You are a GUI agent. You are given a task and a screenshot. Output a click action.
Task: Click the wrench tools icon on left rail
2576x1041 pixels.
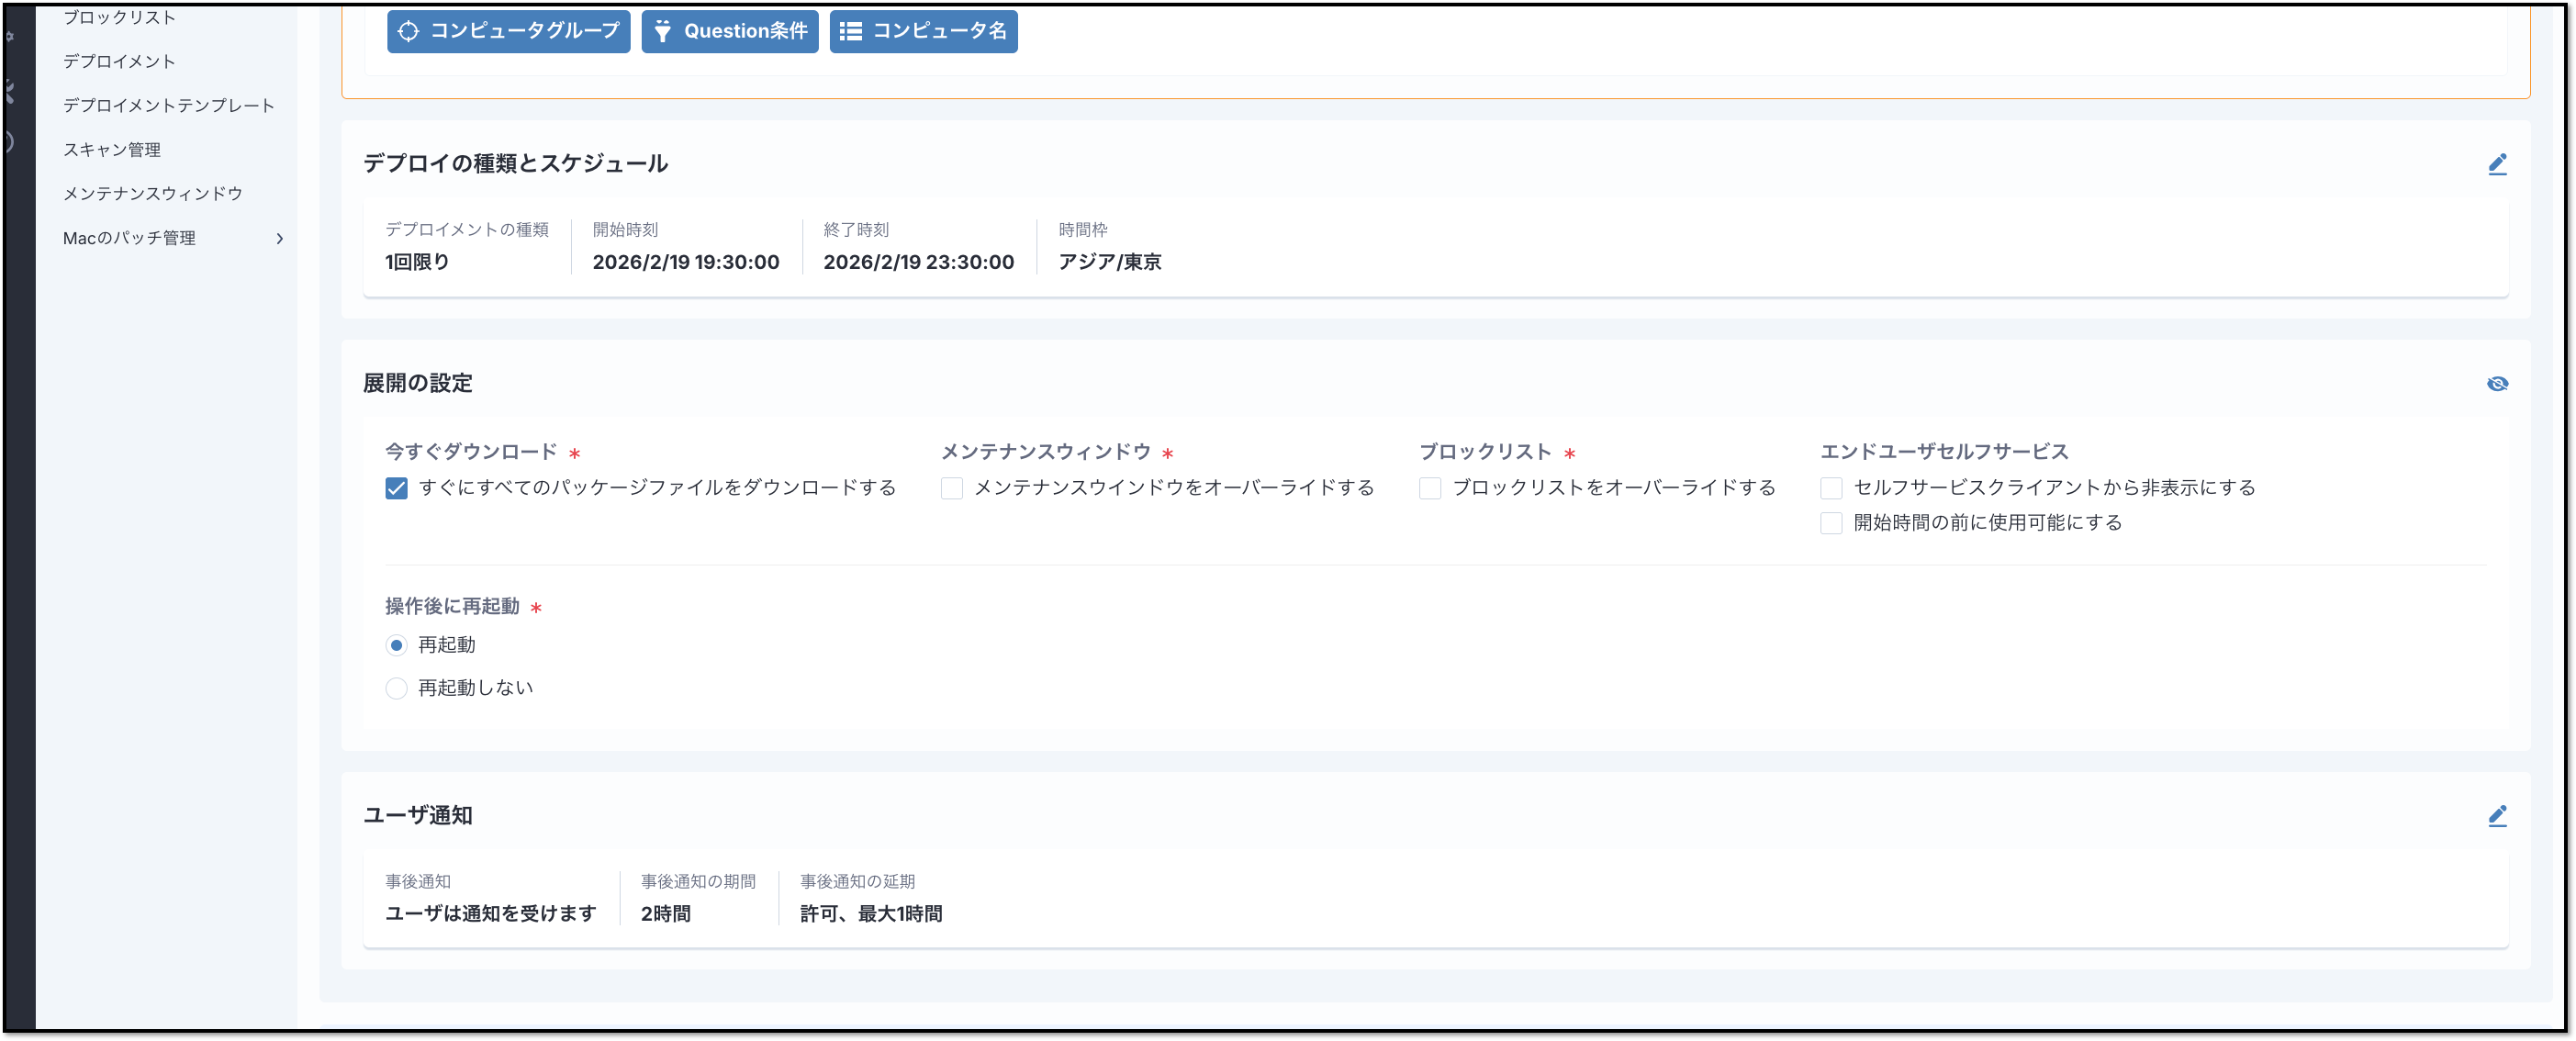pos(10,90)
